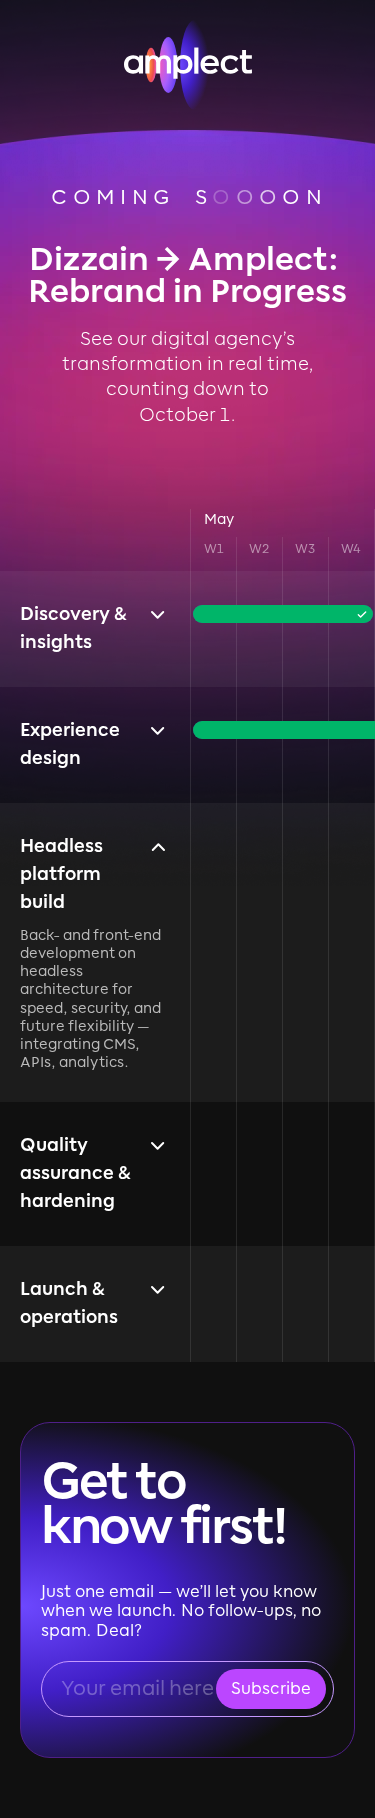The image size is (375, 1818).
Task: Click the Discovery & insights green bar
Action: point(282,614)
